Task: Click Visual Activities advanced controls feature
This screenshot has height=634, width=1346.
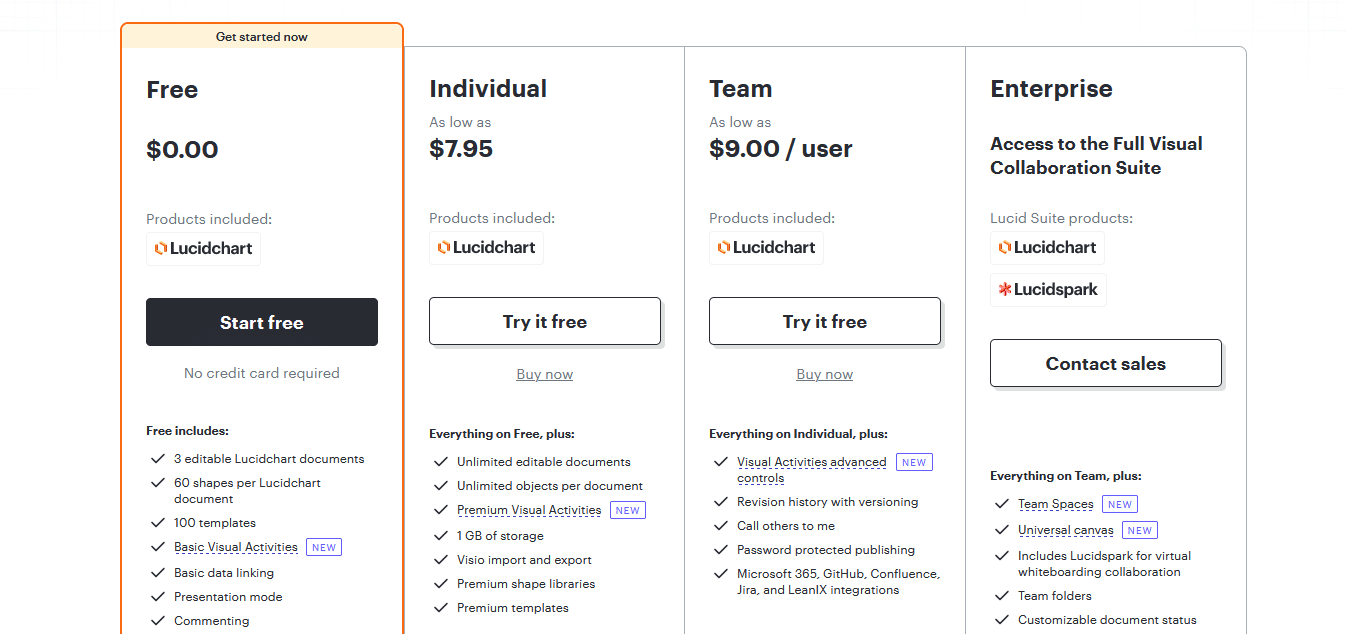Action: pyautogui.click(x=812, y=470)
